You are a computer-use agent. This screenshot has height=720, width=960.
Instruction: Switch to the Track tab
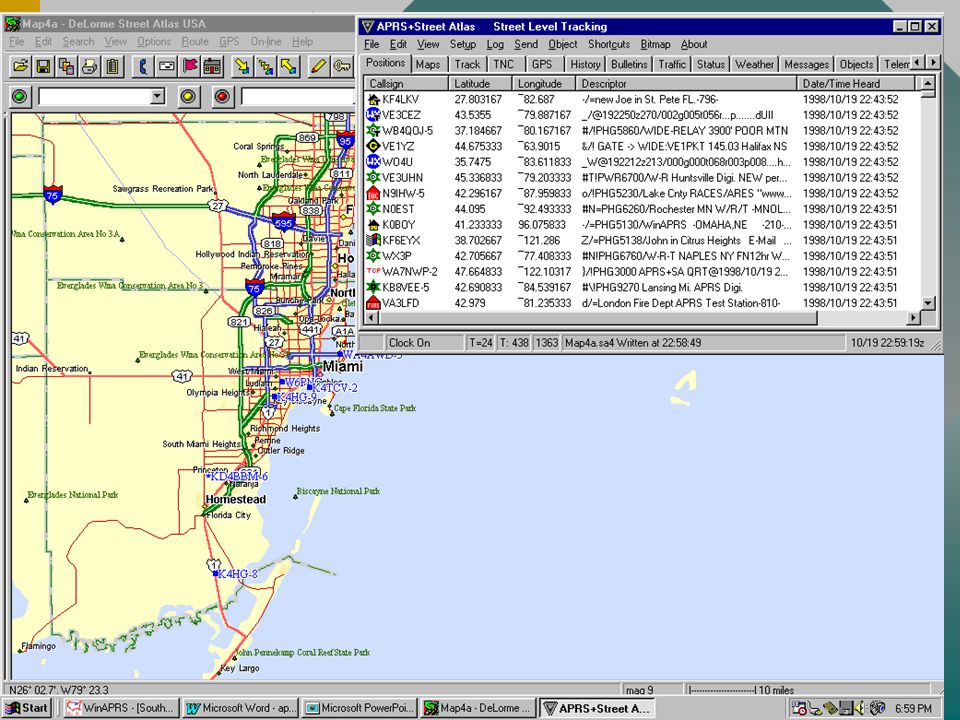pos(467,64)
